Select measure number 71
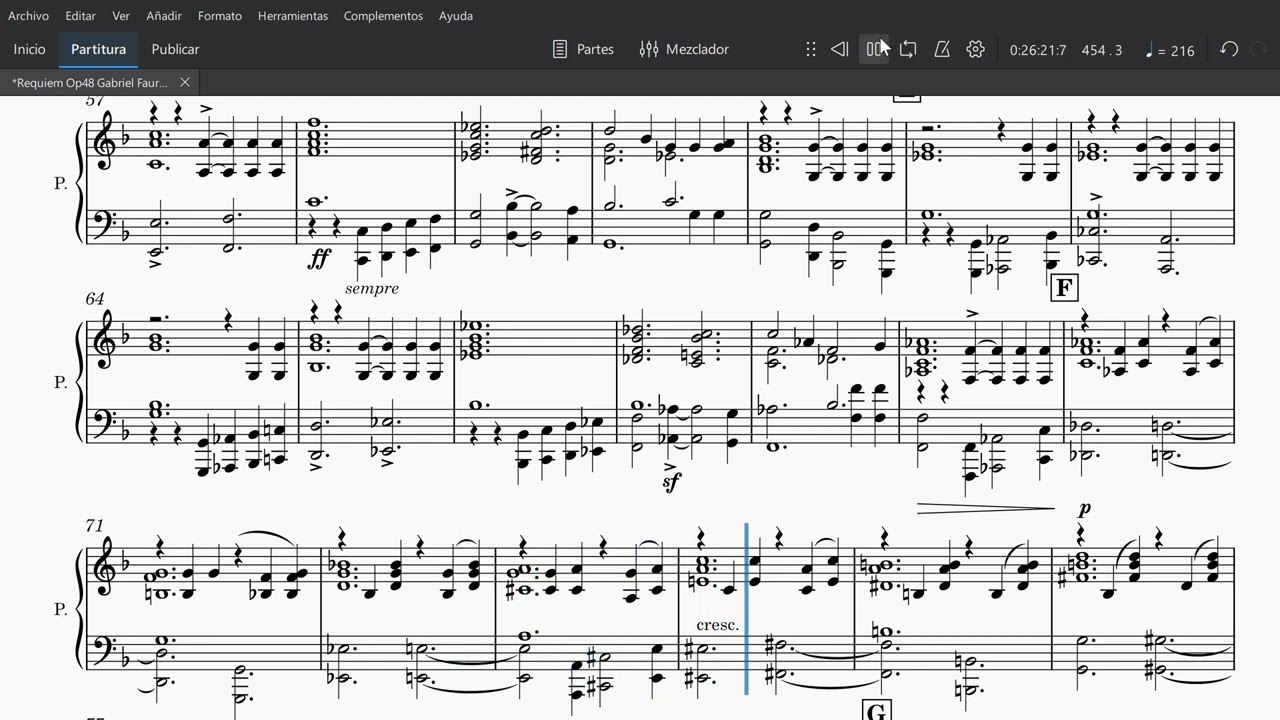This screenshot has width=1280, height=720. (x=94, y=525)
